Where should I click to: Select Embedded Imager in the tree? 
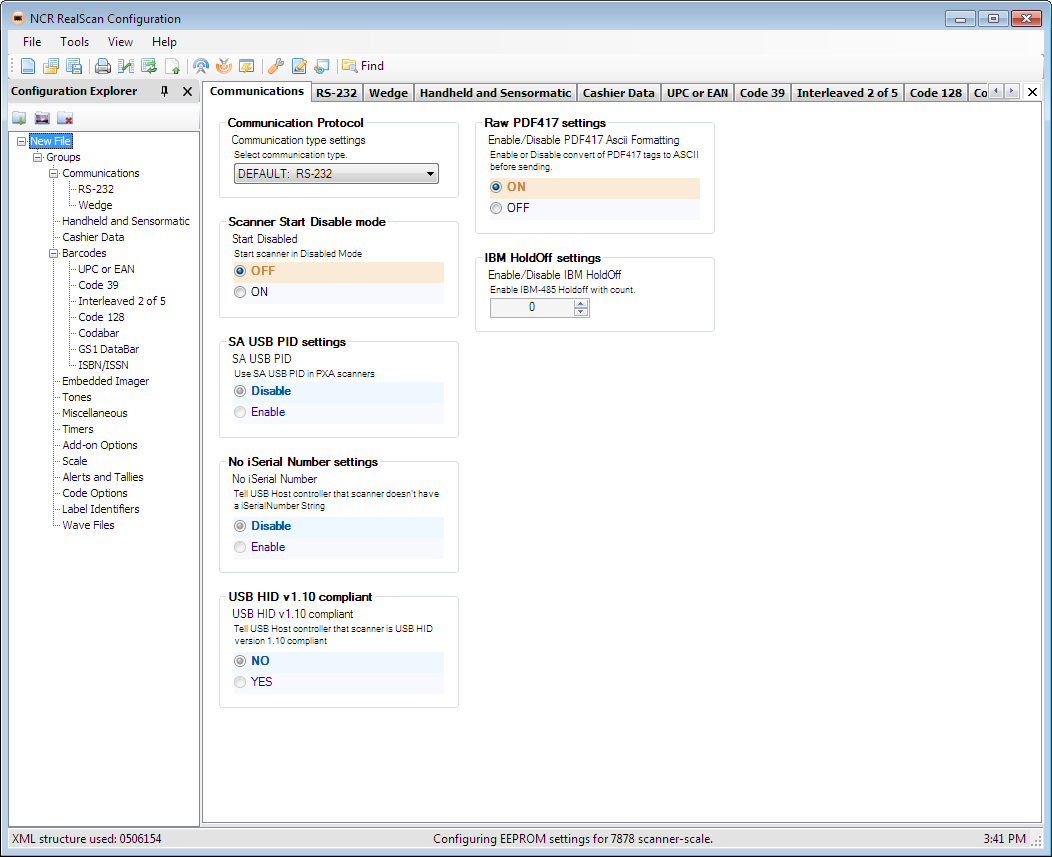105,381
